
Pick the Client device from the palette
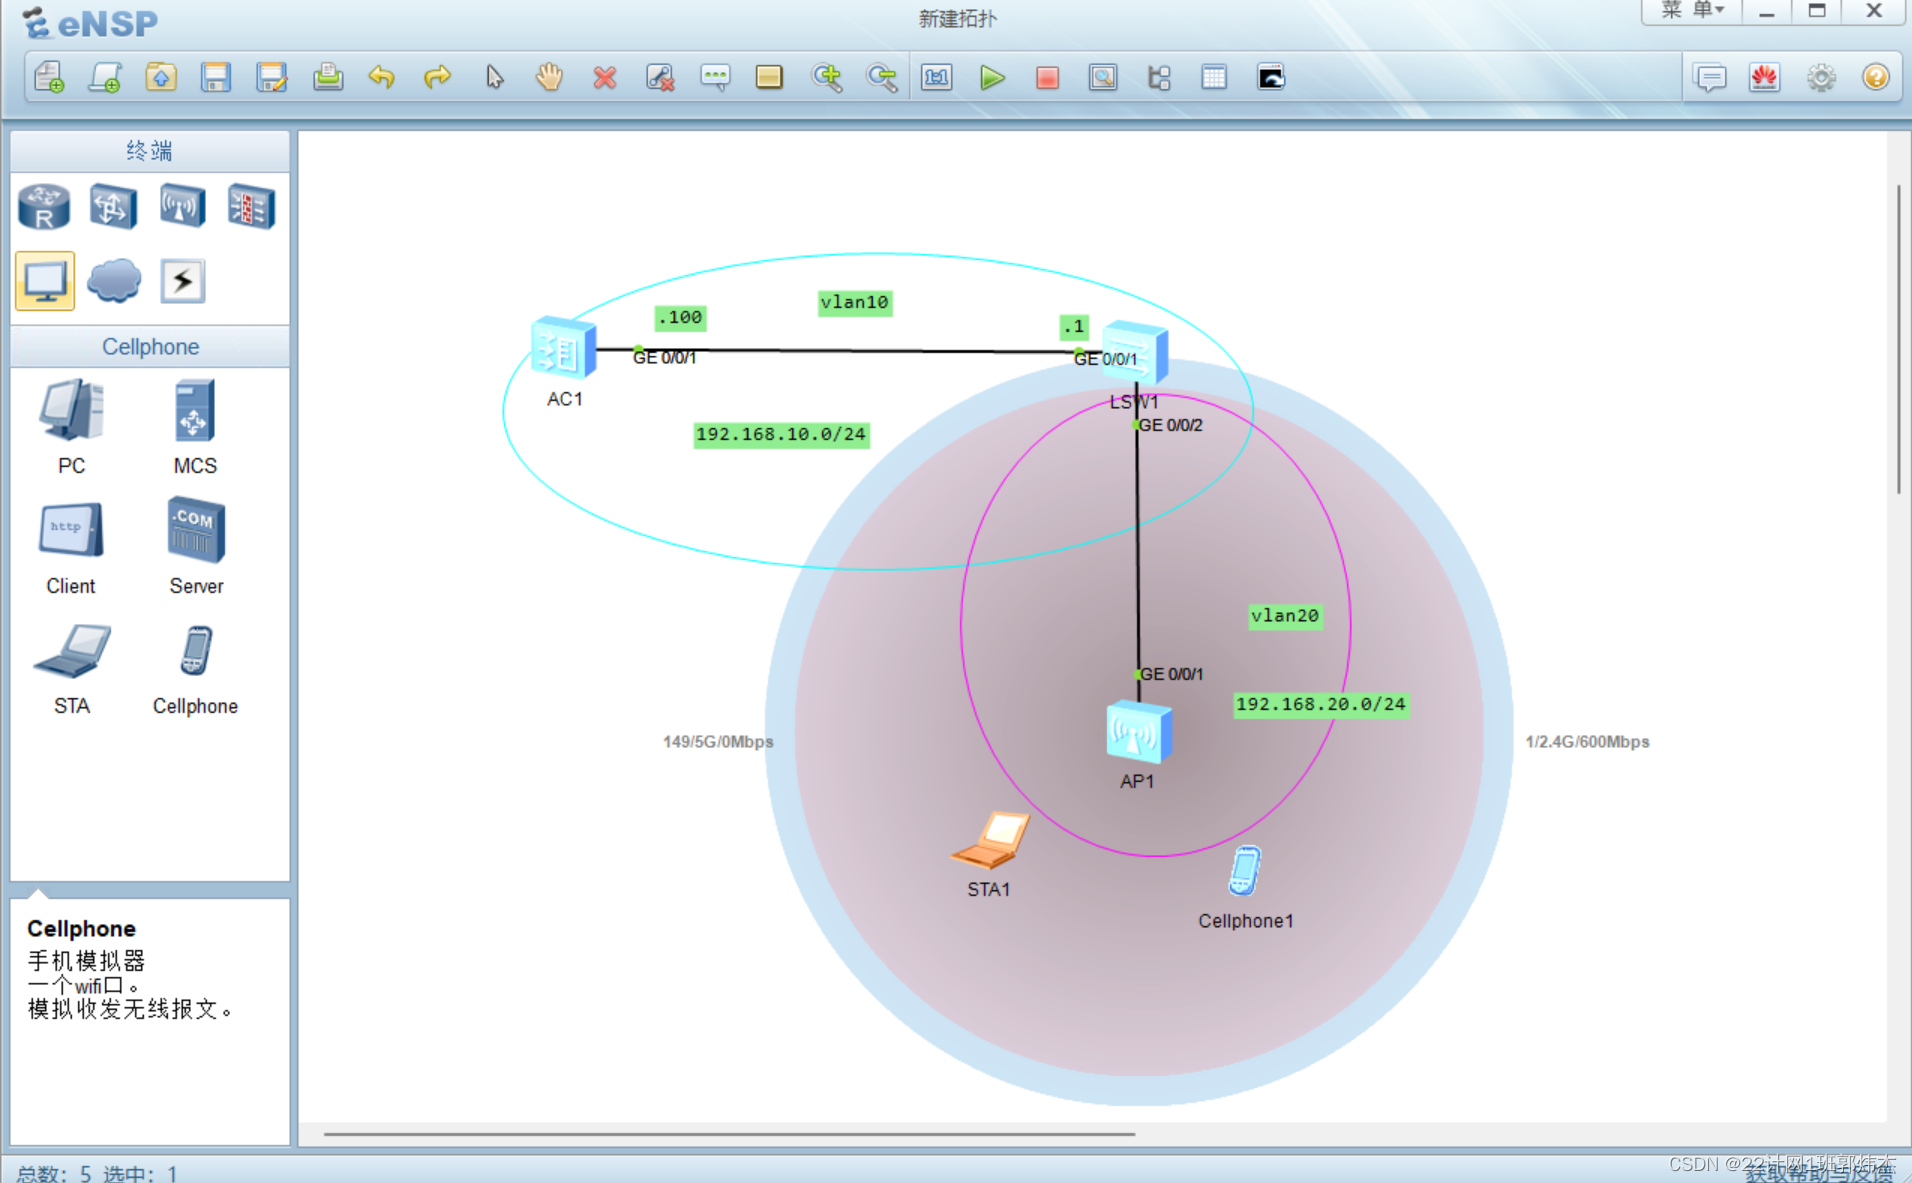71,548
